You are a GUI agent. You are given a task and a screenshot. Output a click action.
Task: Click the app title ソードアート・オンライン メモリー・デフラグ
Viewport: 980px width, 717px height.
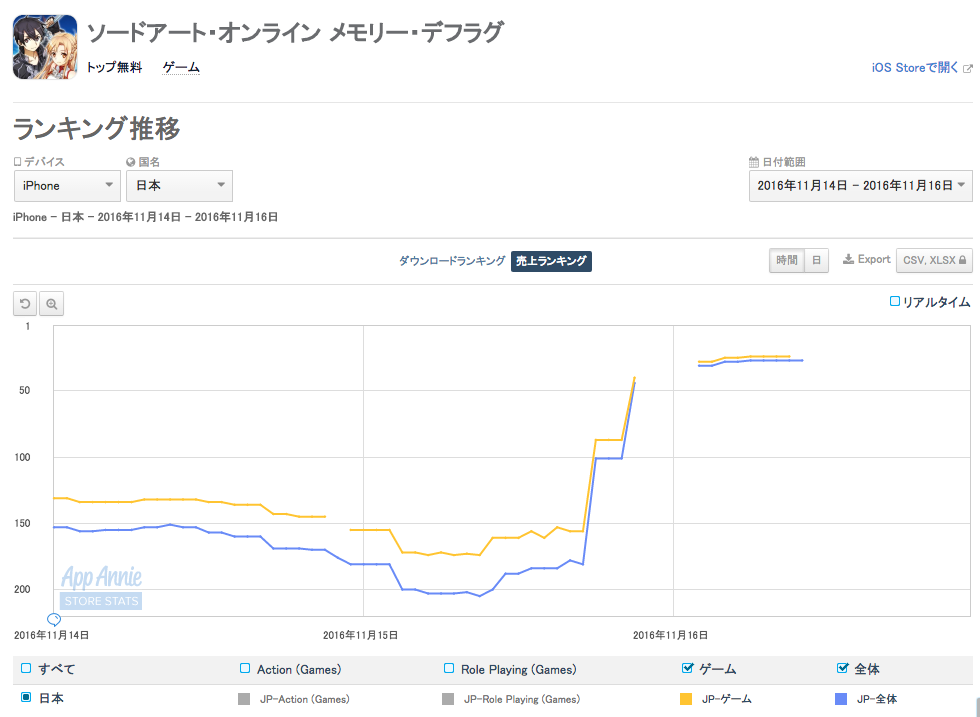point(294,33)
